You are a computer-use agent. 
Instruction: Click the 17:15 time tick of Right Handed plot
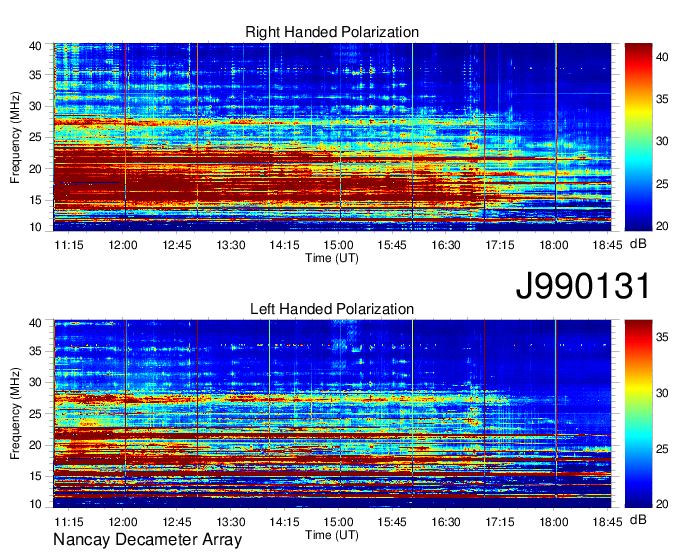500,245
